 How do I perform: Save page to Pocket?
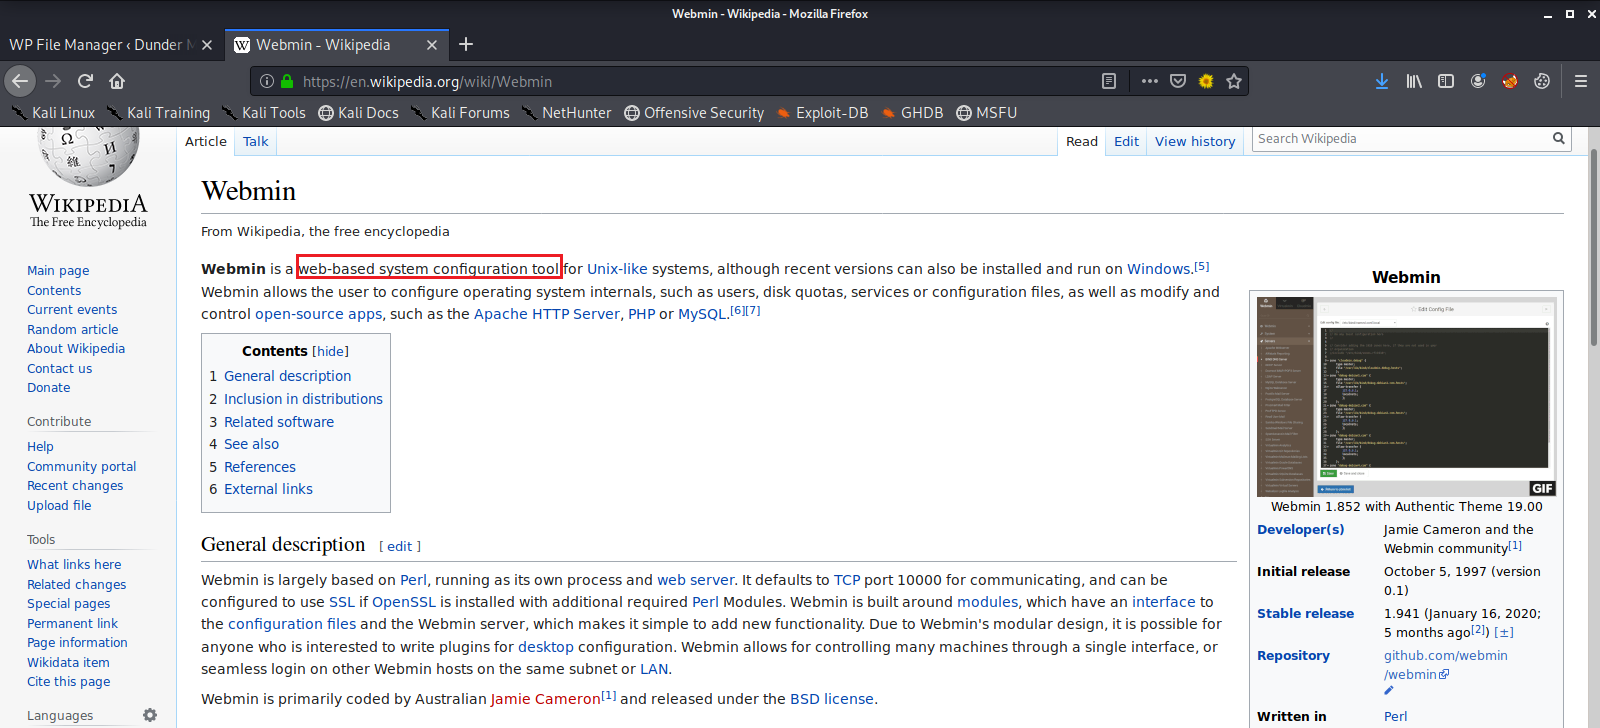pos(1178,81)
